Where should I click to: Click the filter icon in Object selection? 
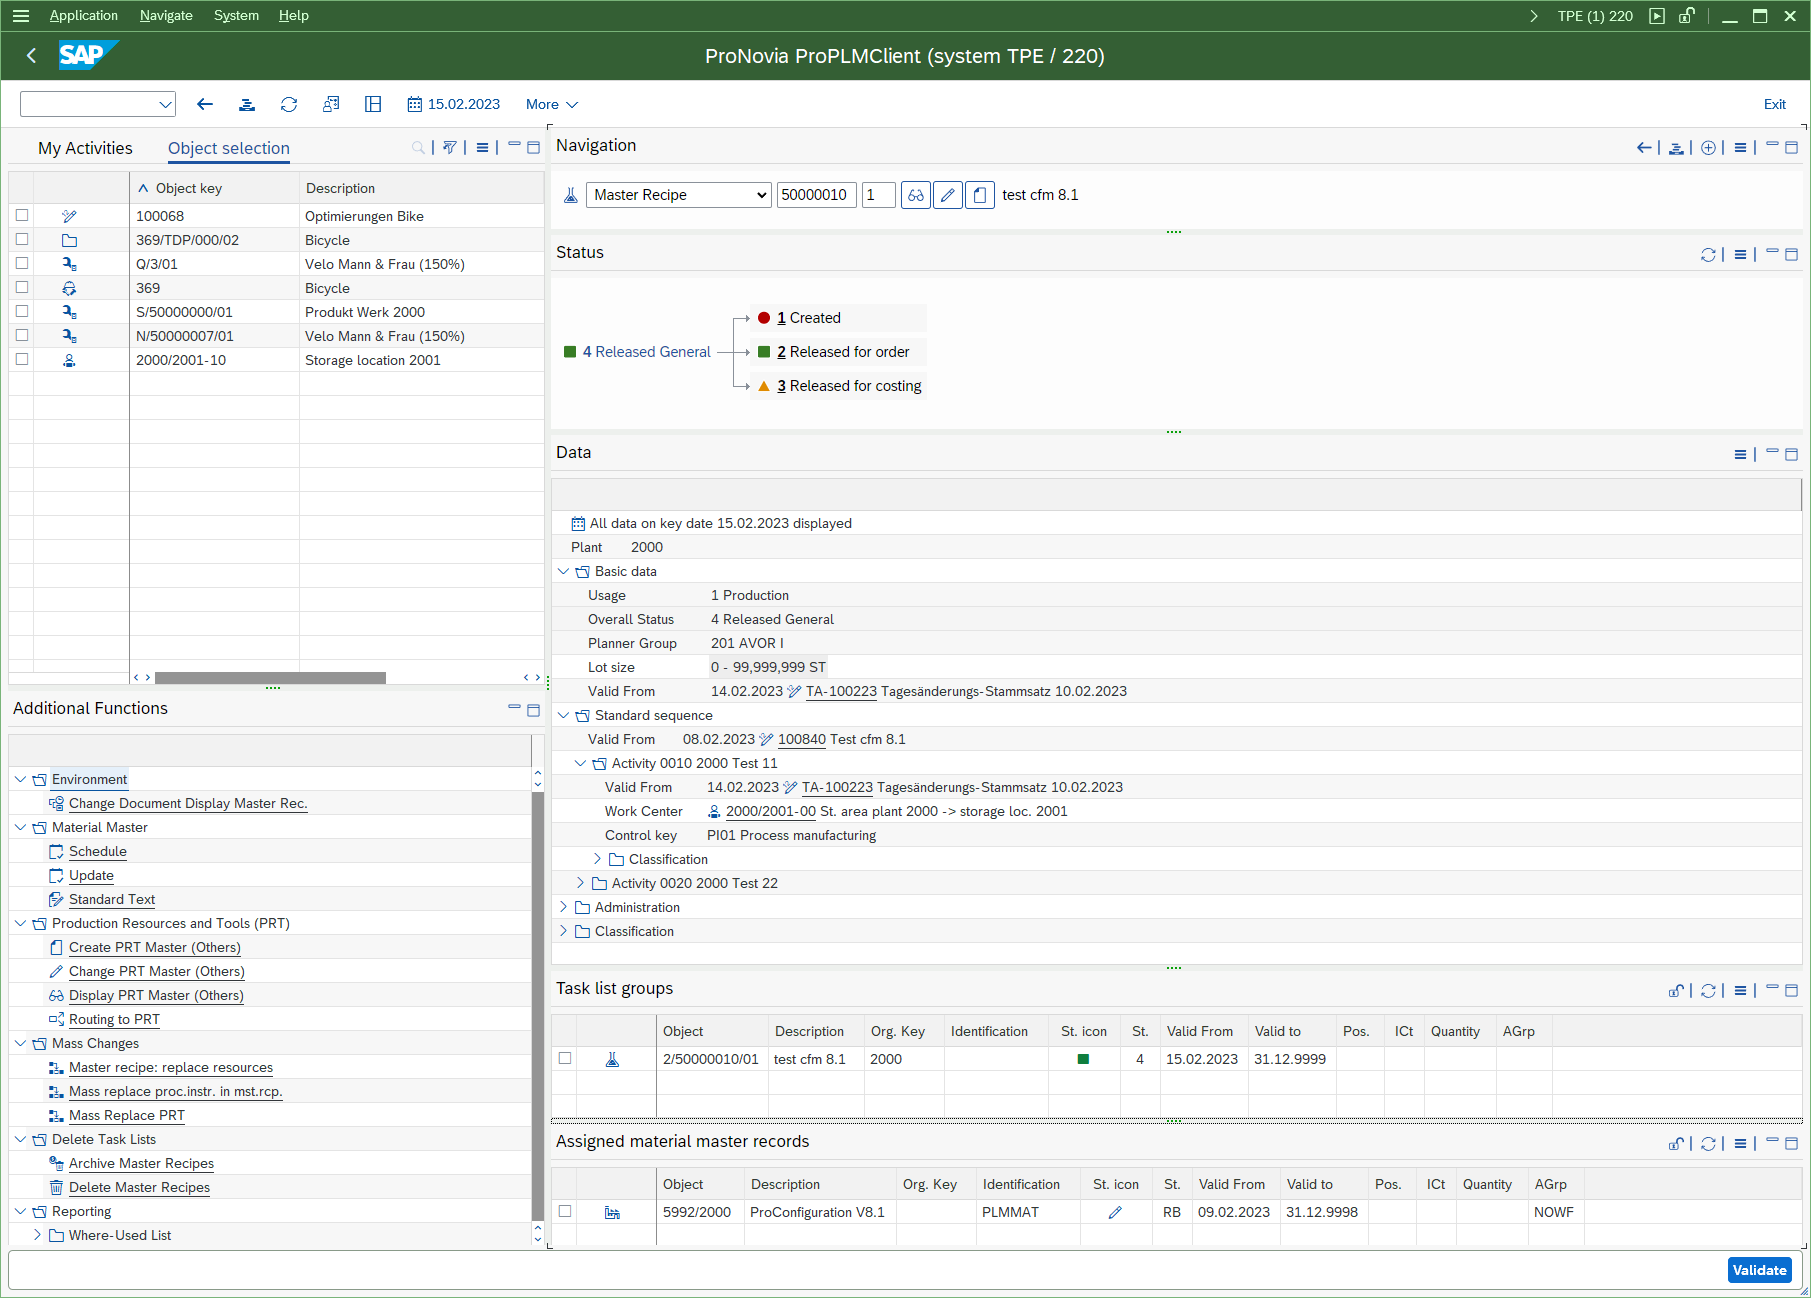click(450, 148)
